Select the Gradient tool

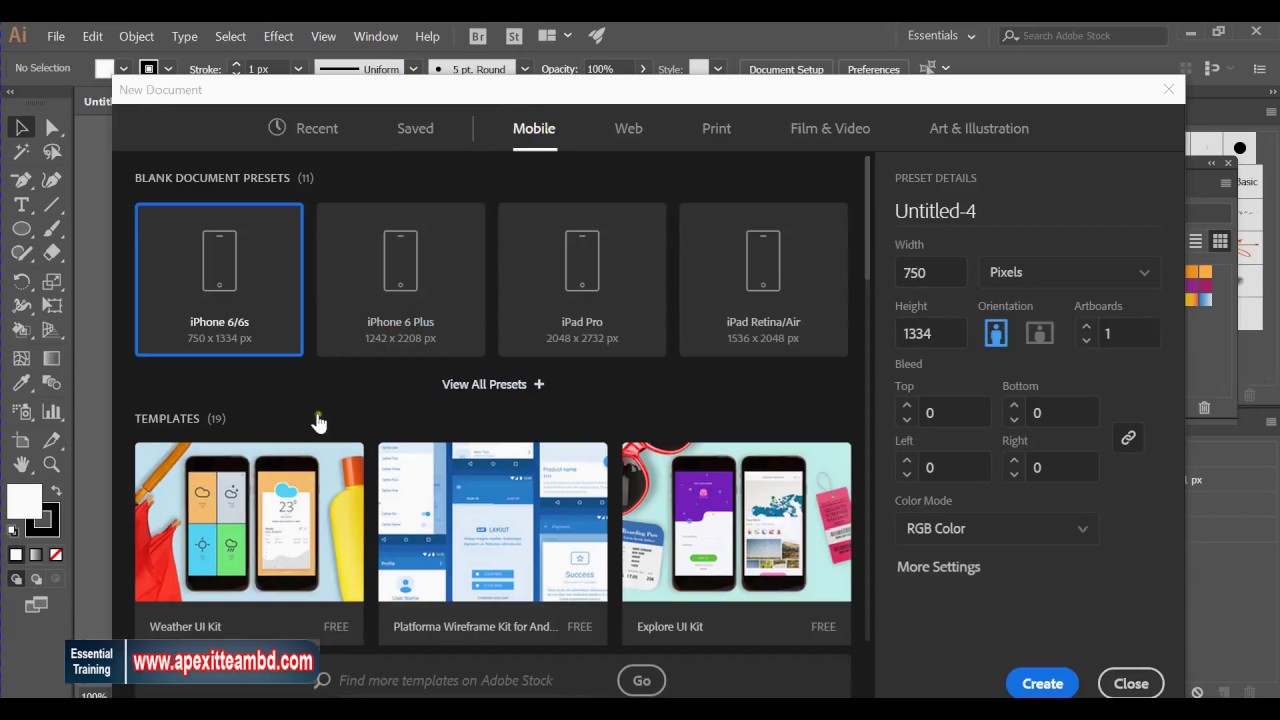[x=52, y=358]
